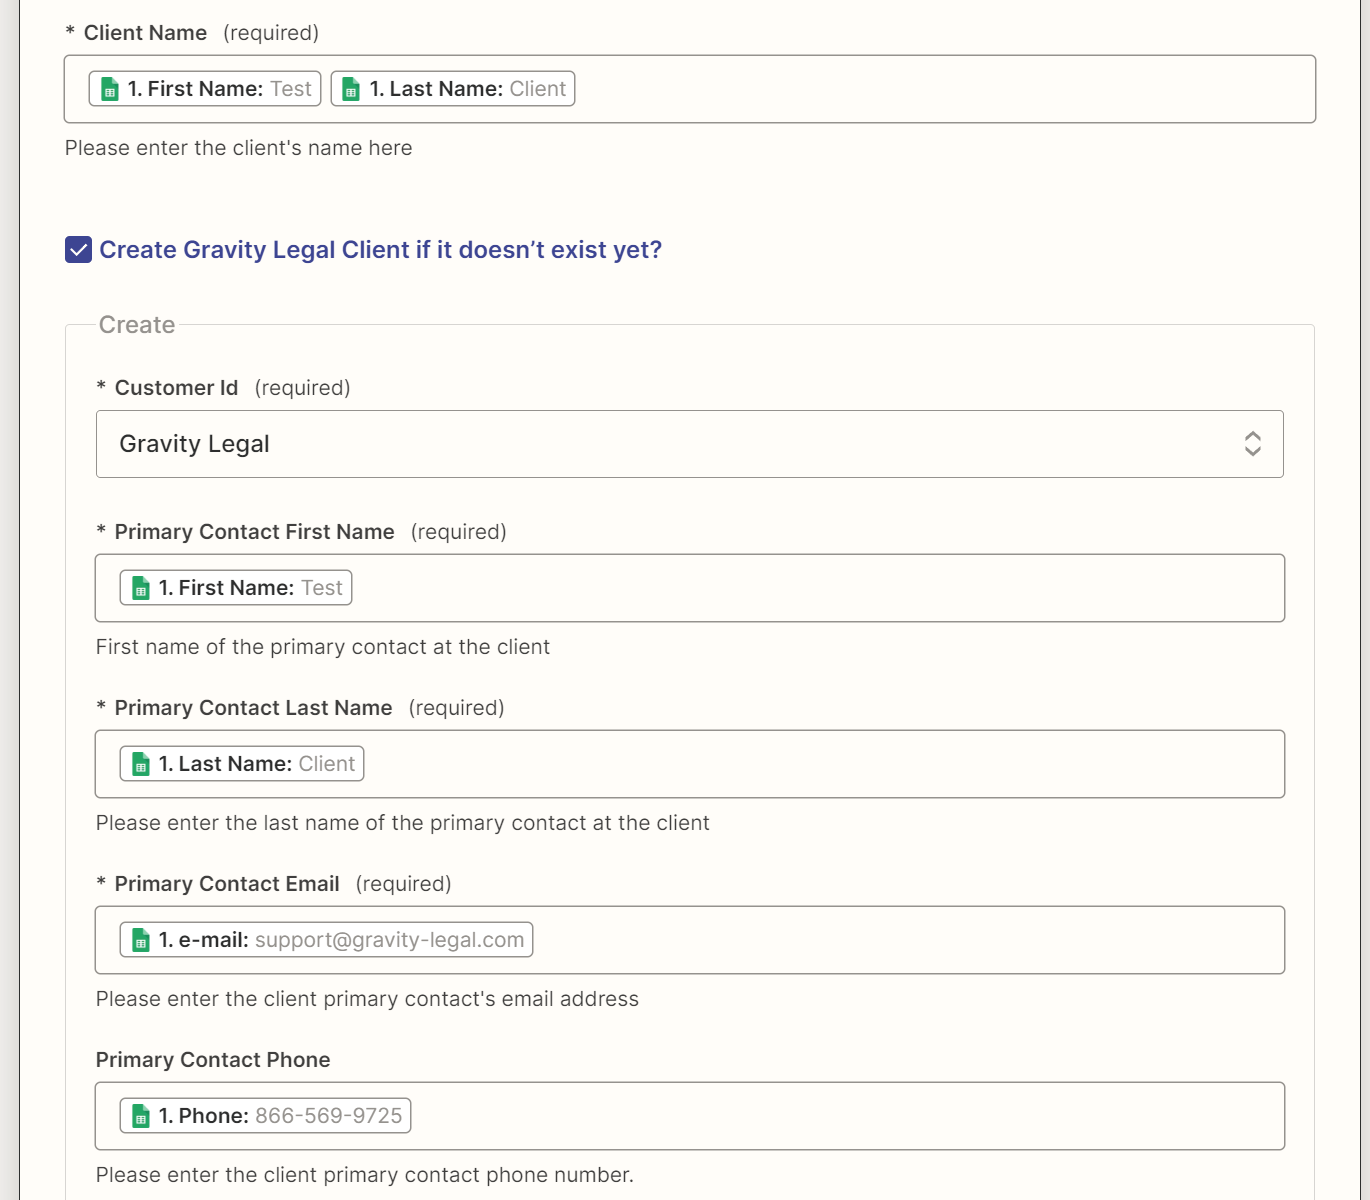1370x1200 pixels.
Task: Select '1. Last Name: Client' pill in Client Name
Action: click(453, 89)
